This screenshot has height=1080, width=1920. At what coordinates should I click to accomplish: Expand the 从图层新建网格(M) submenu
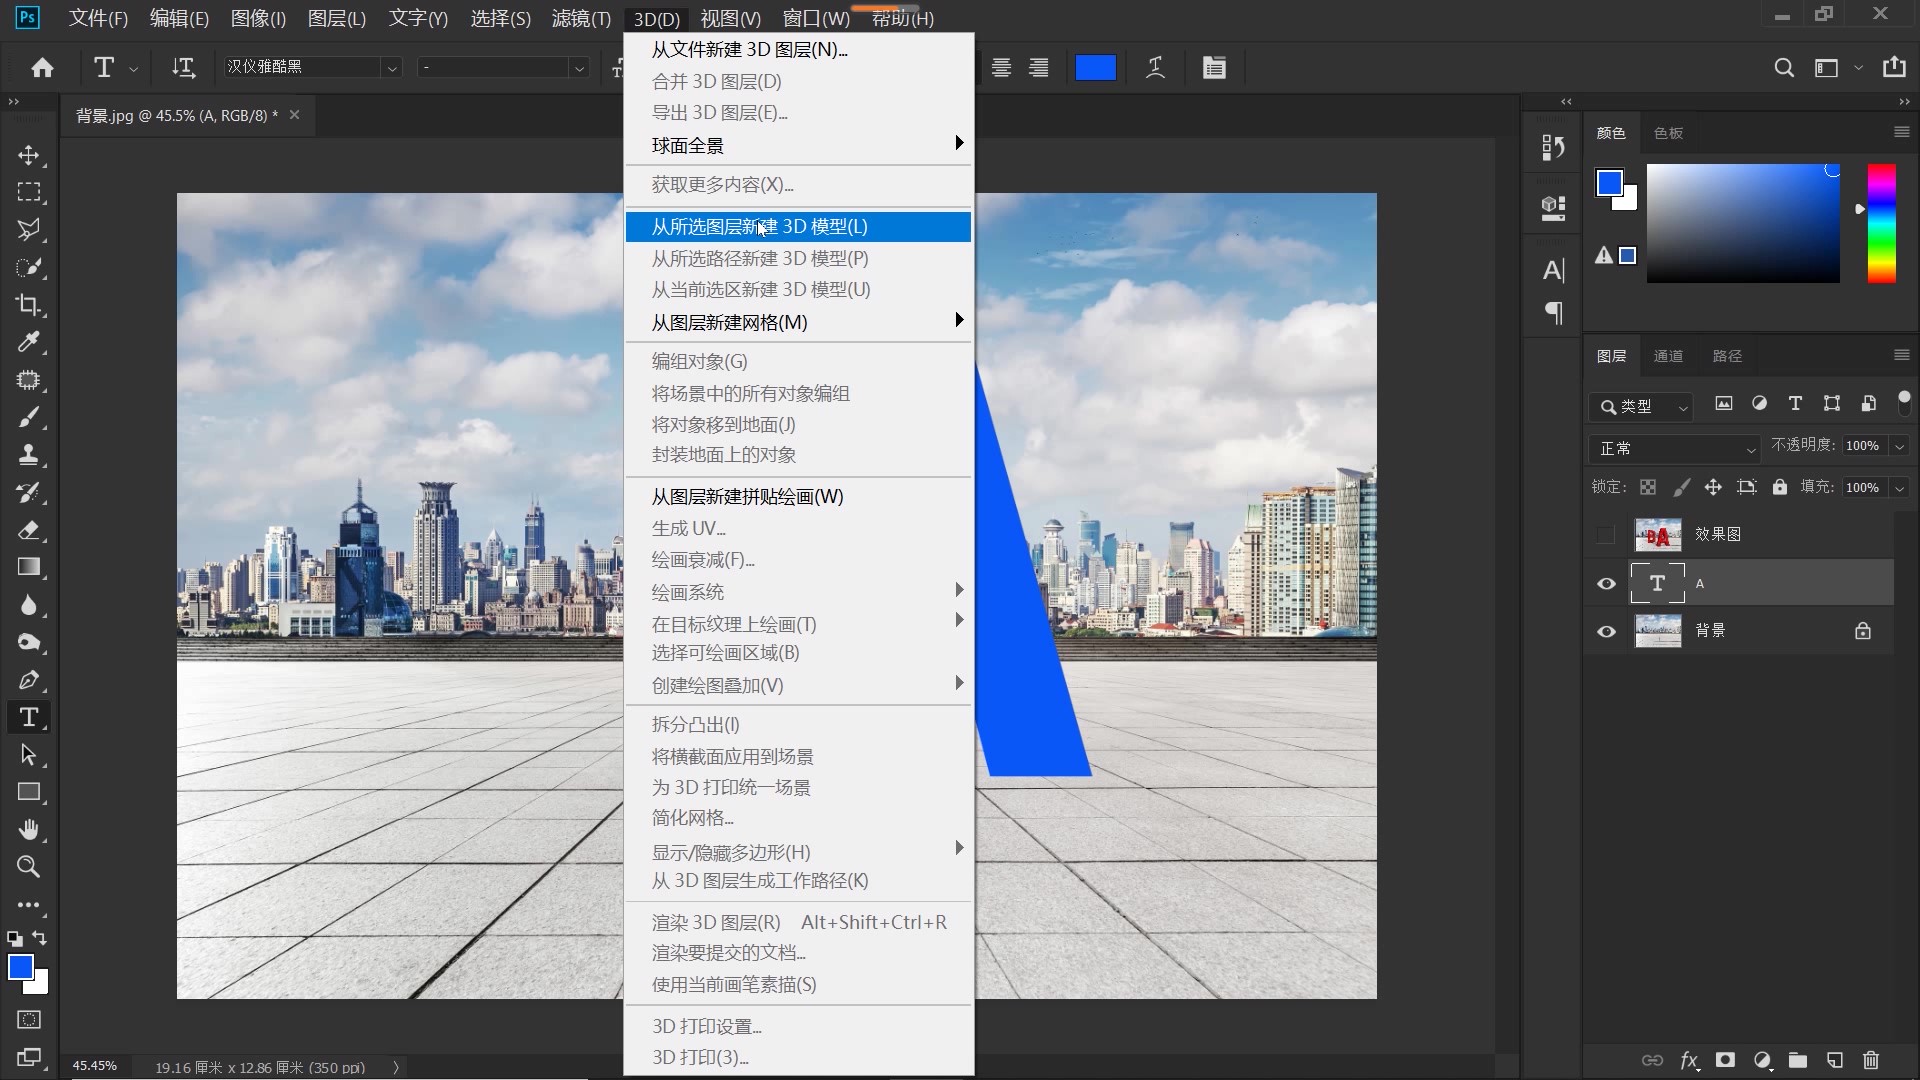coord(798,322)
